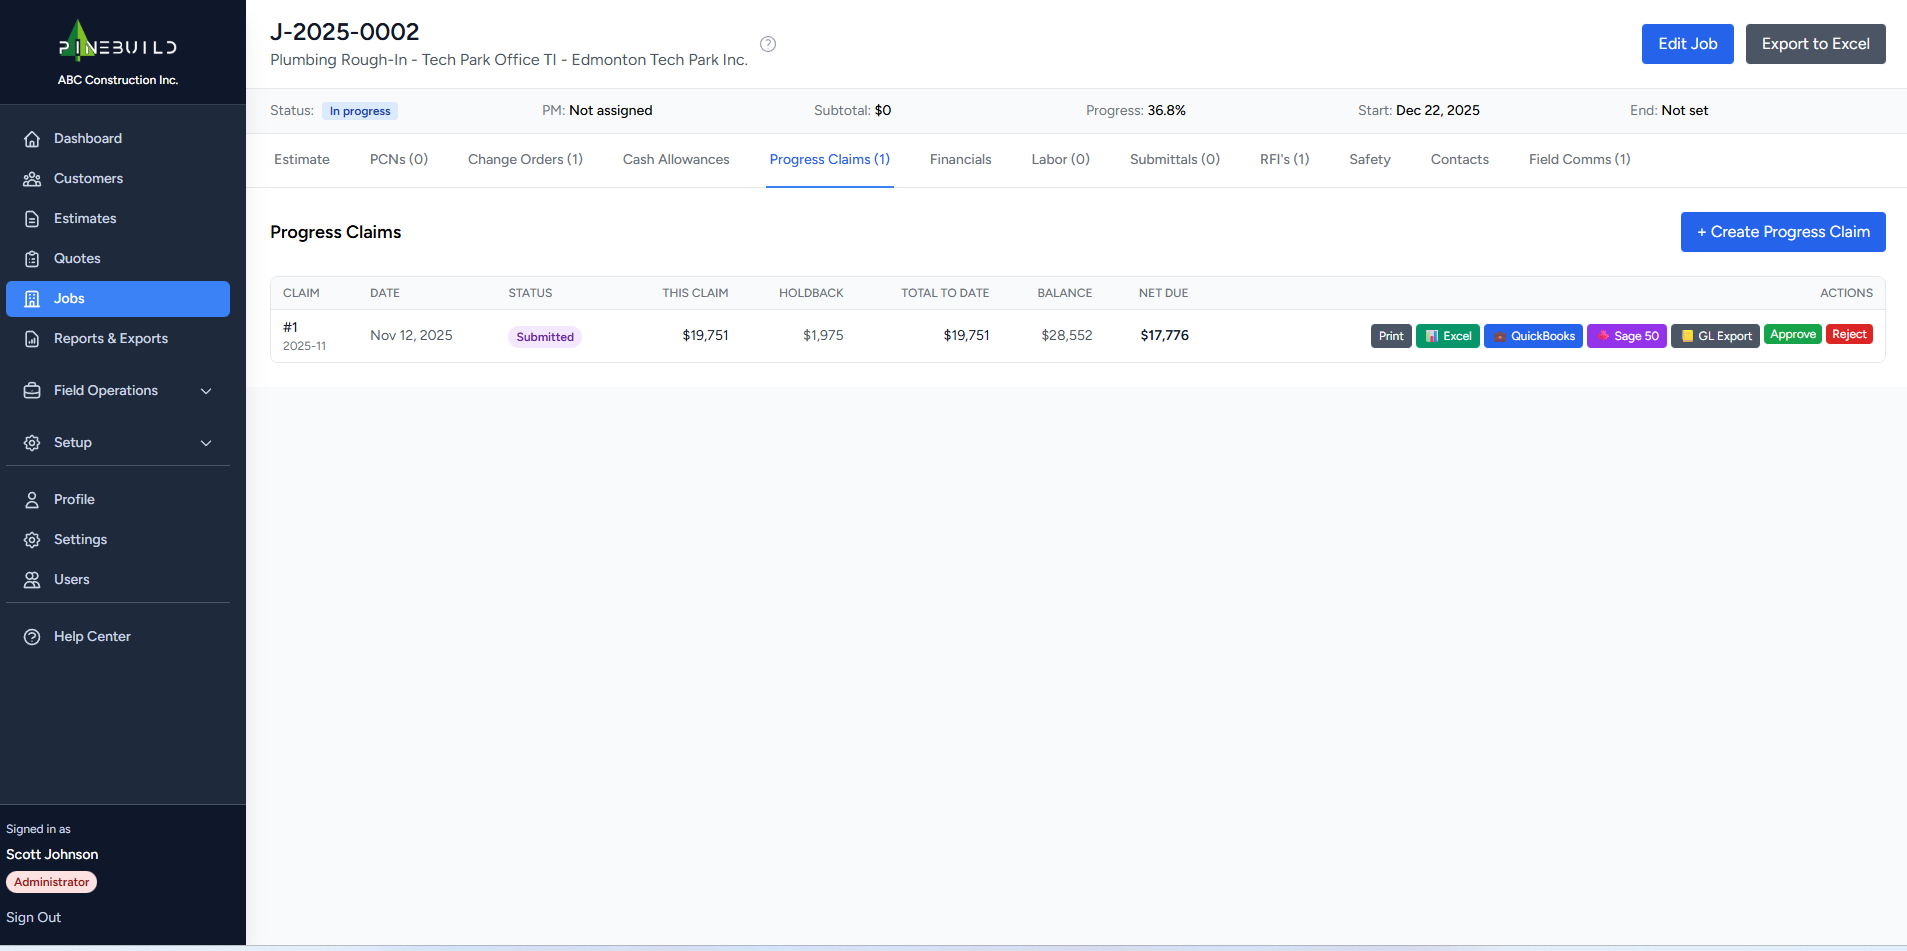This screenshot has width=1907, height=951.
Task: Approve the submitted progress claim
Action: (x=1793, y=334)
